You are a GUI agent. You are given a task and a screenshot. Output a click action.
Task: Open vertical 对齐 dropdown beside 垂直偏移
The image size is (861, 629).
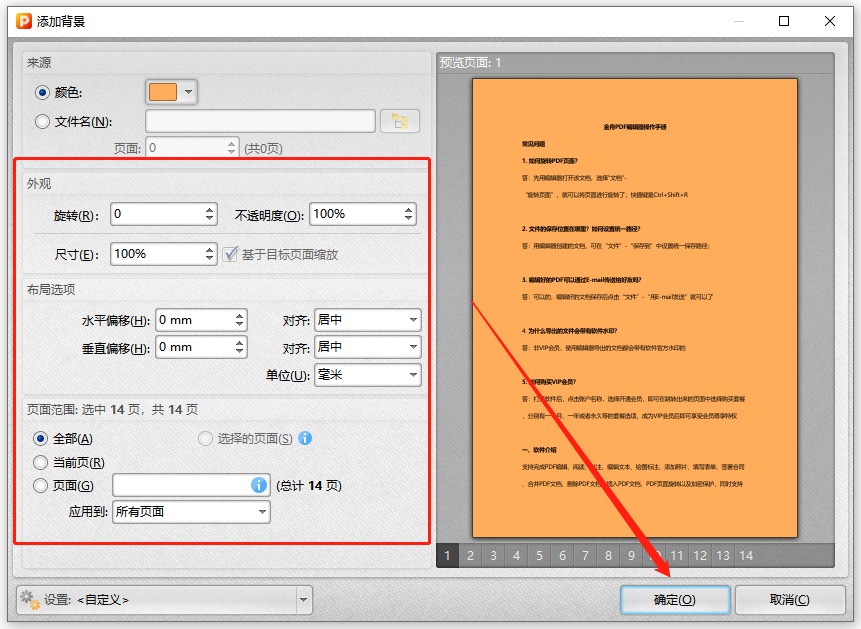point(367,347)
